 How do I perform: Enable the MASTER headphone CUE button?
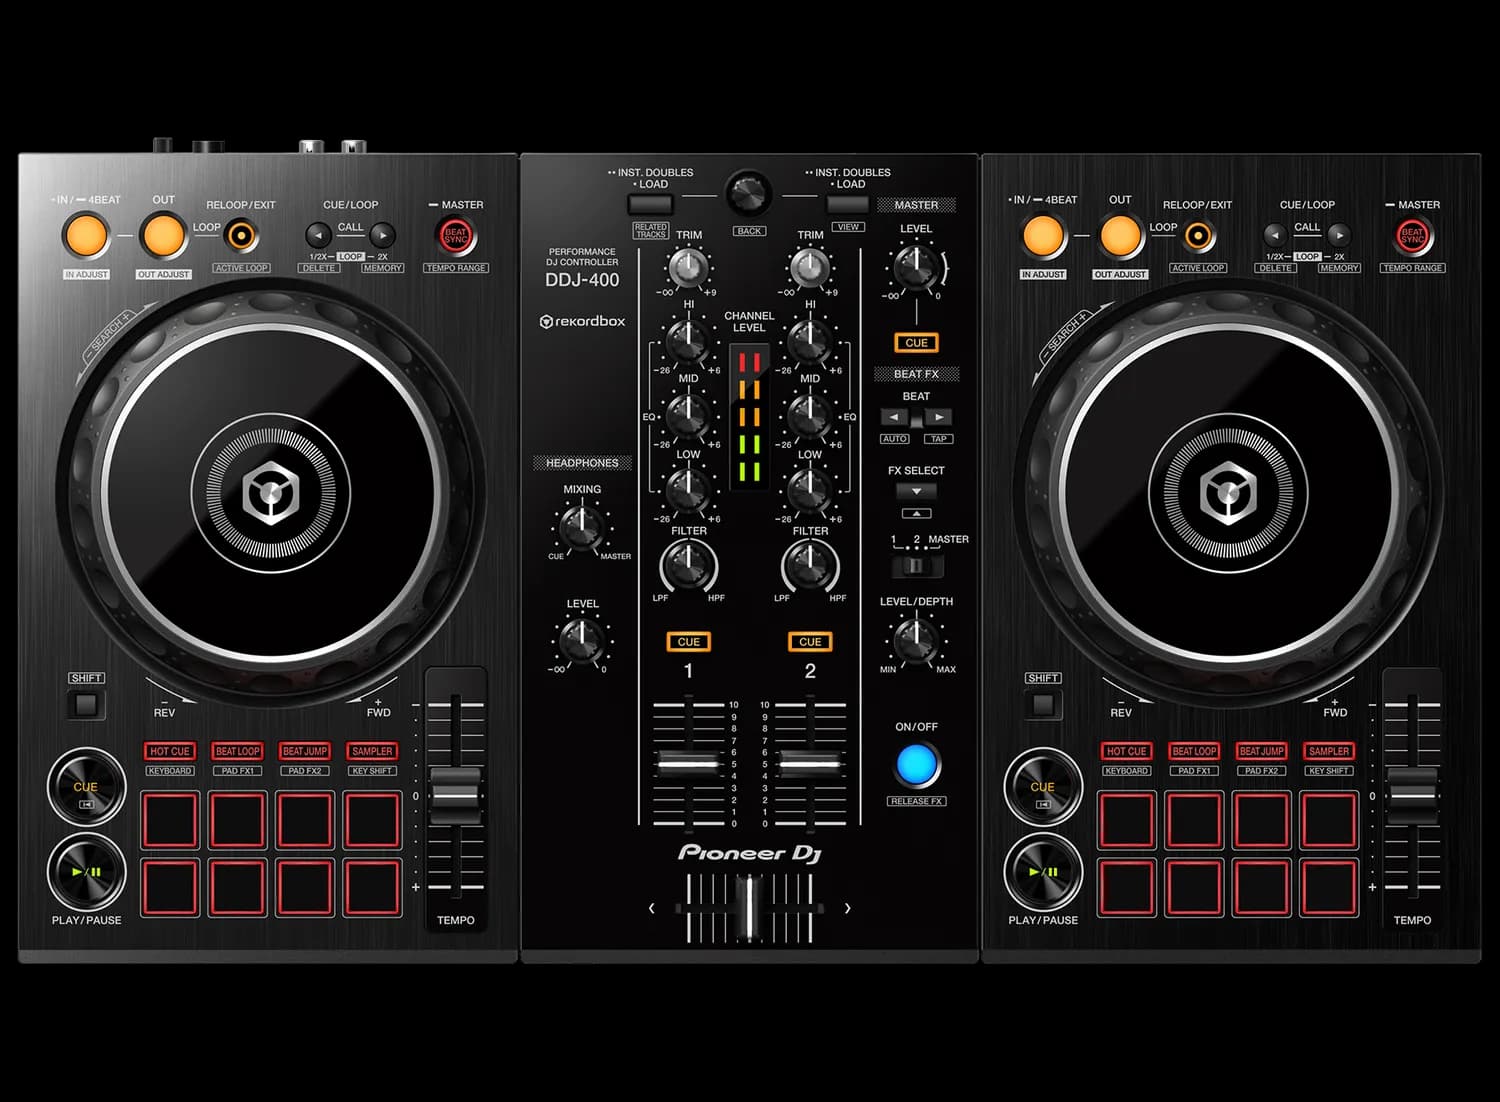click(x=916, y=343)
